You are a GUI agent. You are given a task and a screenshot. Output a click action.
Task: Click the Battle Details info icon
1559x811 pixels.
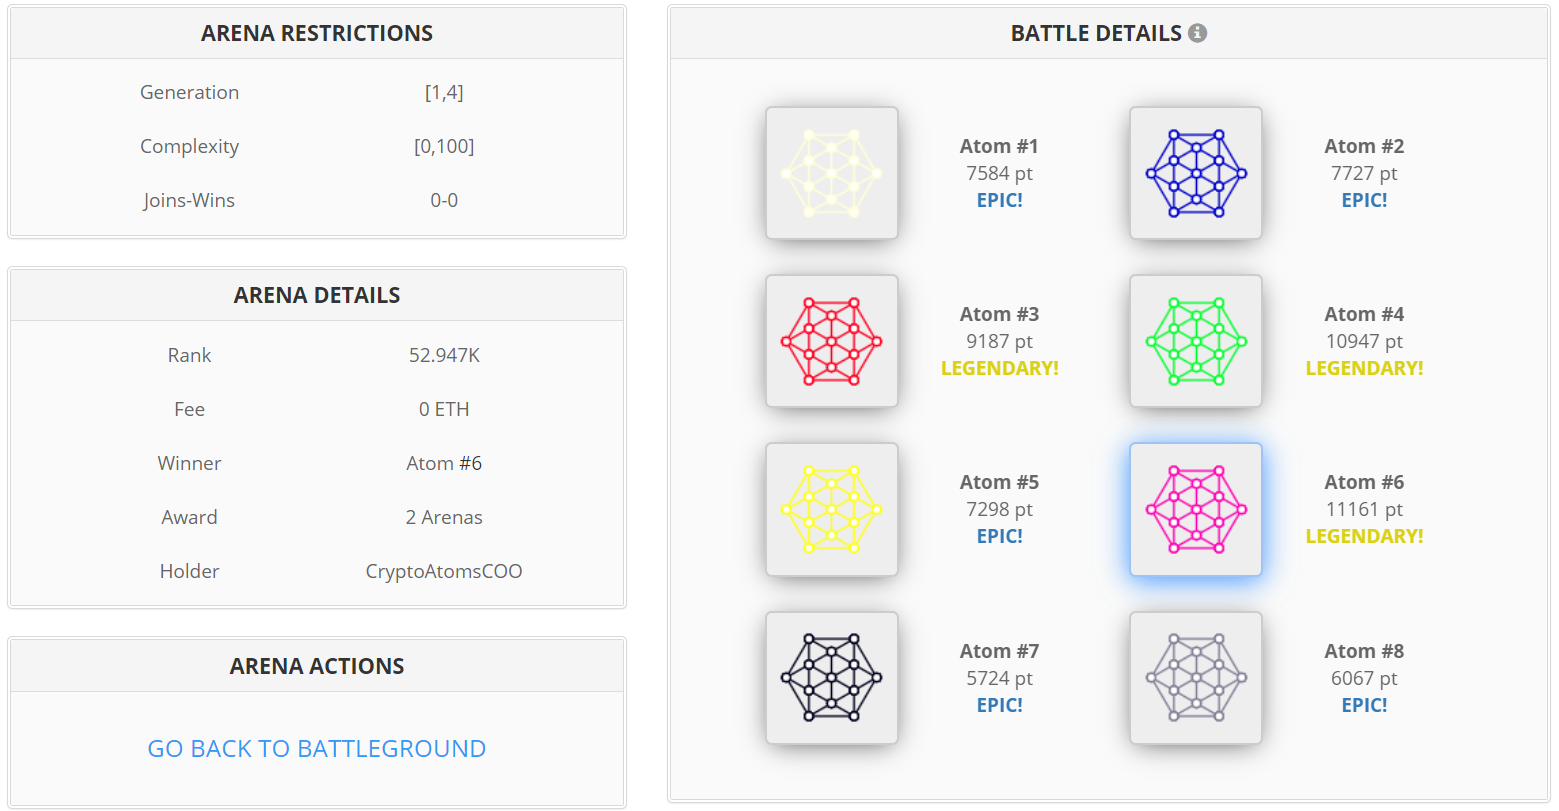pos(1197,33)
